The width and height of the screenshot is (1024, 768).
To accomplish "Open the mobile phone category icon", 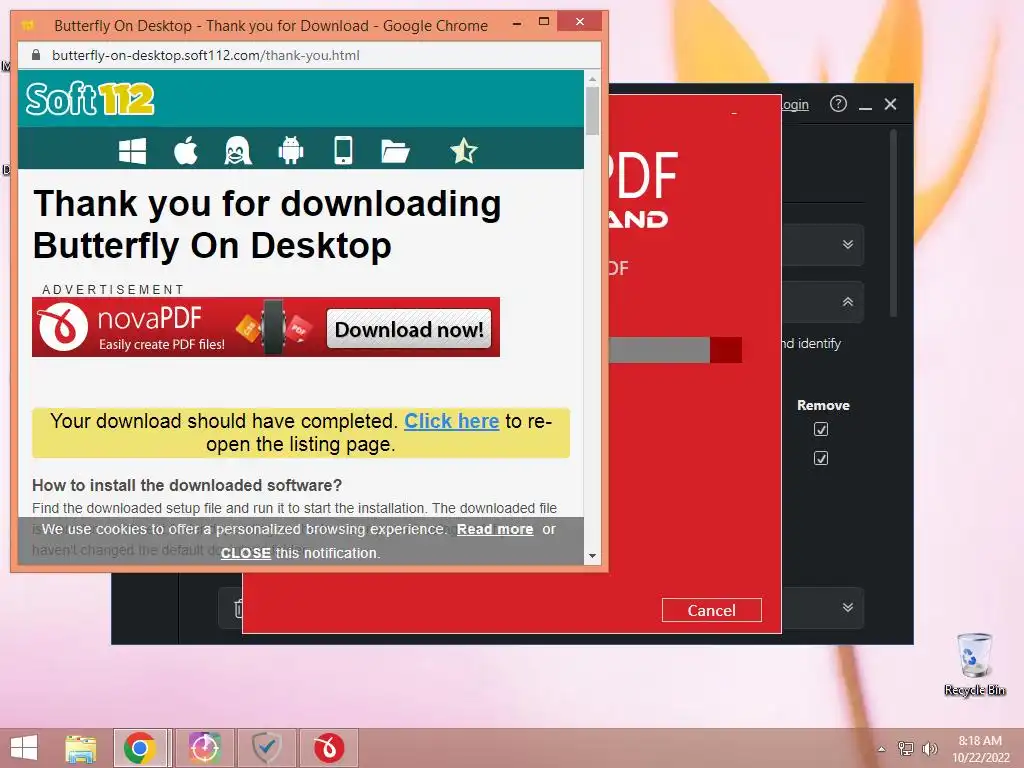I will [344, 151].
